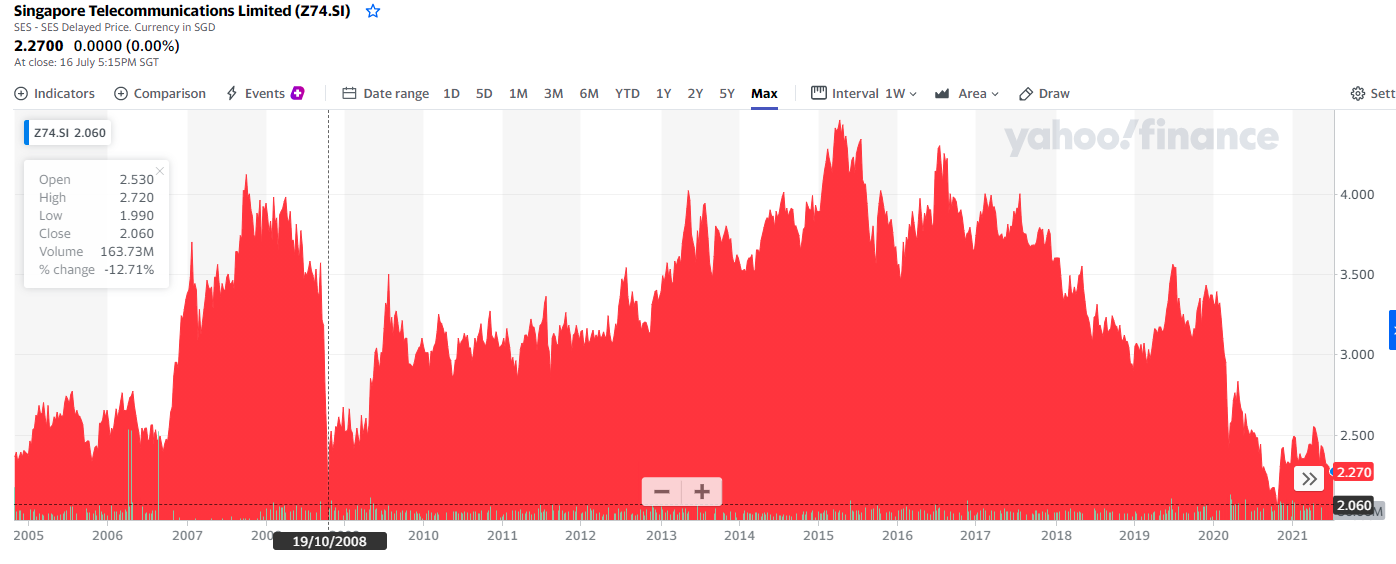1396x564 pixels.
Task: Click the Indicators plus circle icon
Action: (21, 93)
